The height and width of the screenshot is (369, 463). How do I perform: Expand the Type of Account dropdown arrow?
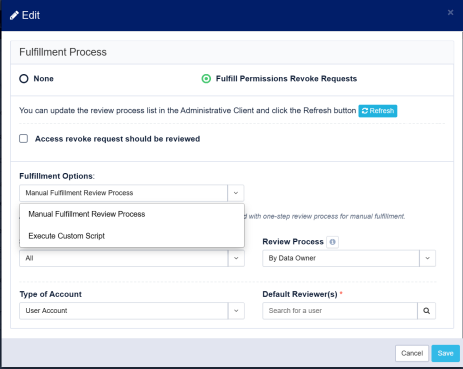coord(236,311)
